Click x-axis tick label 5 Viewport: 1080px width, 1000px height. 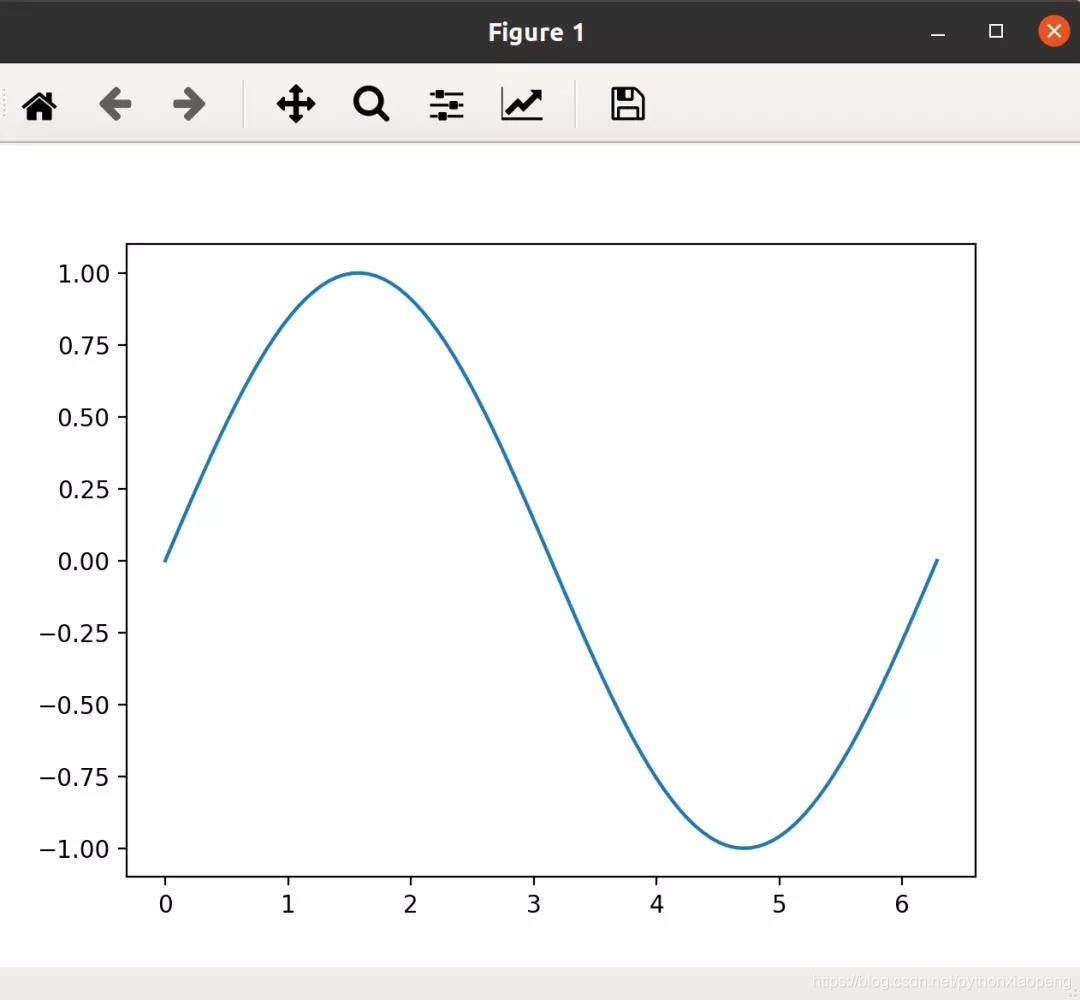tap(779, 904)
